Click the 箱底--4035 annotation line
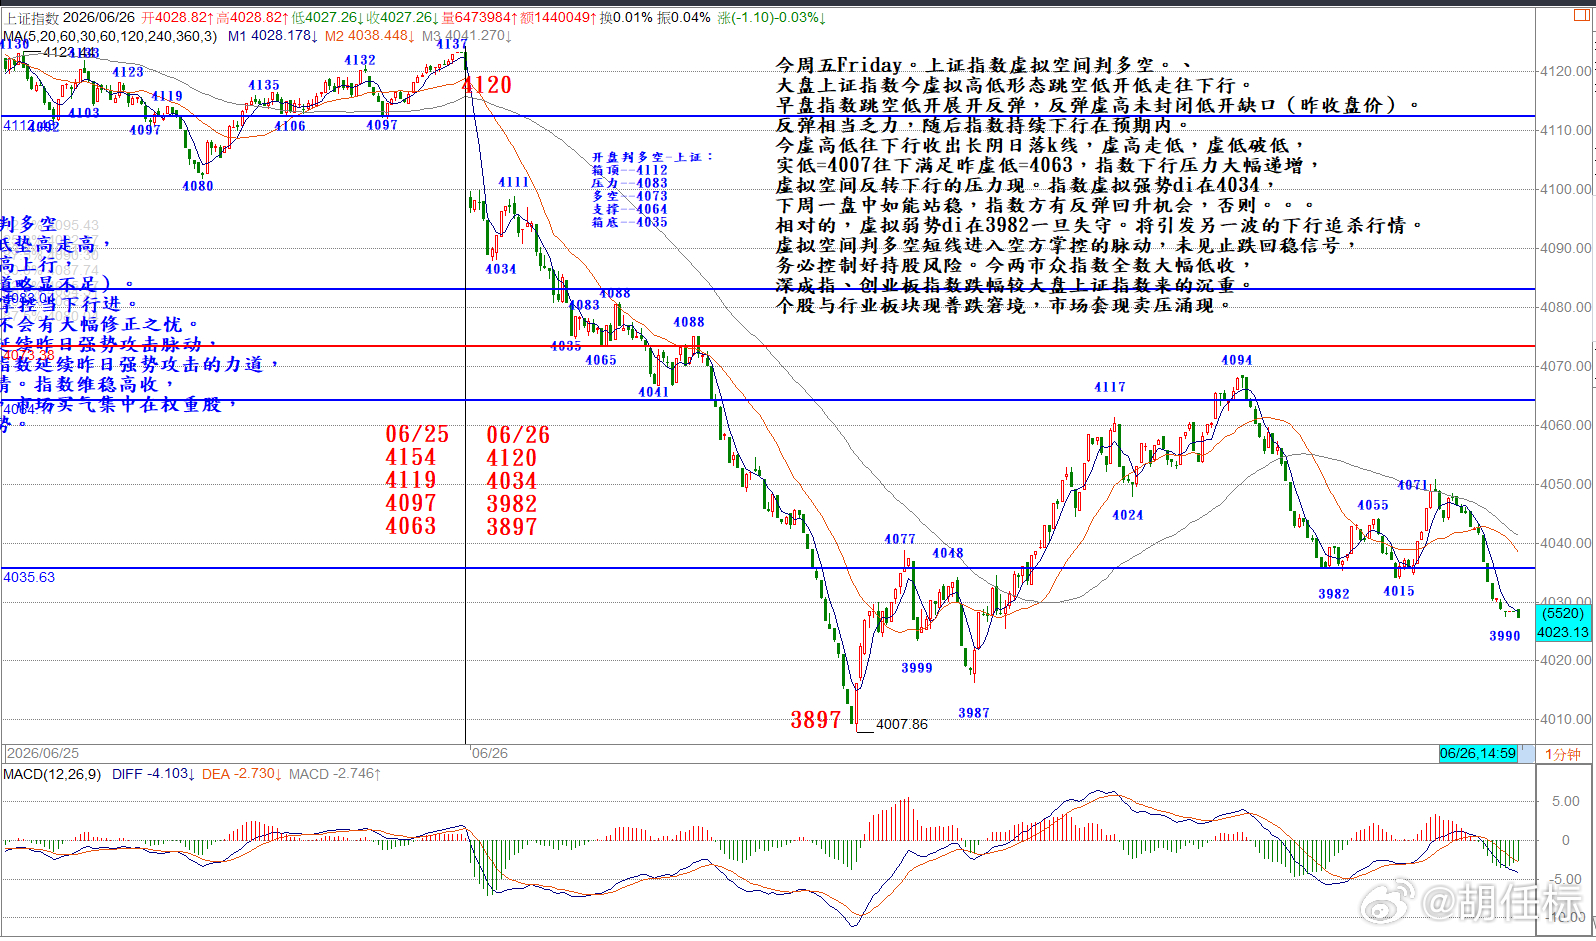The image size is (1596, 941). click(x=629, y=222)
